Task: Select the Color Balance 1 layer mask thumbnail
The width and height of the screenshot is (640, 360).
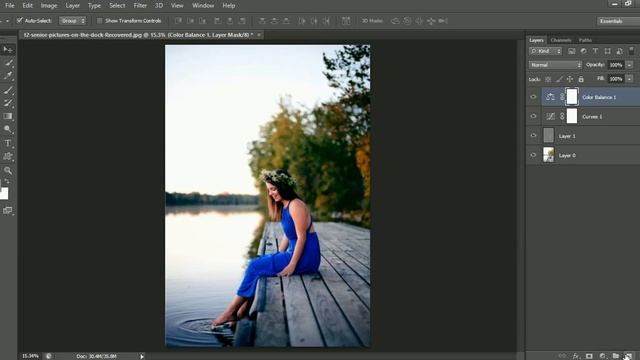Action: click(572, 97)
